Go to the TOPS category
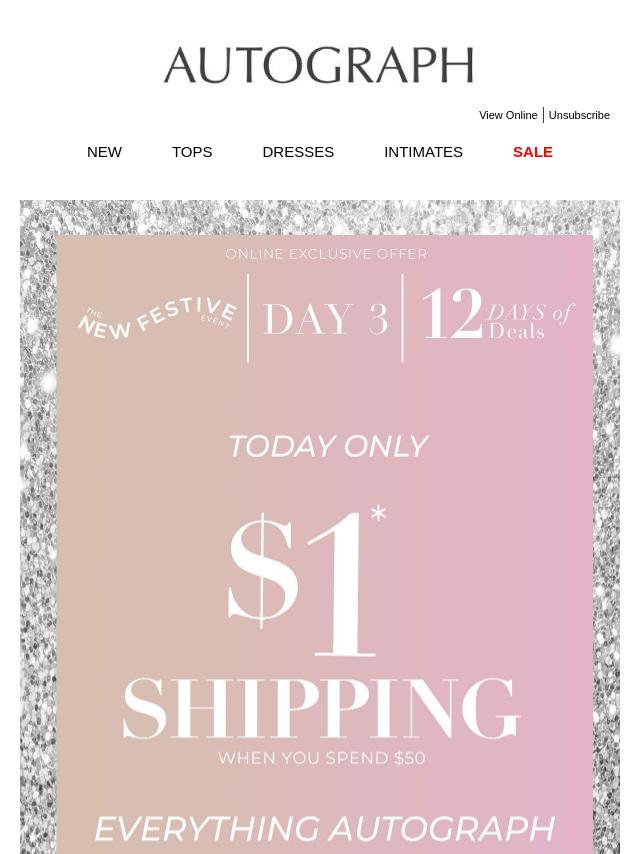 (x=192, y=152)
